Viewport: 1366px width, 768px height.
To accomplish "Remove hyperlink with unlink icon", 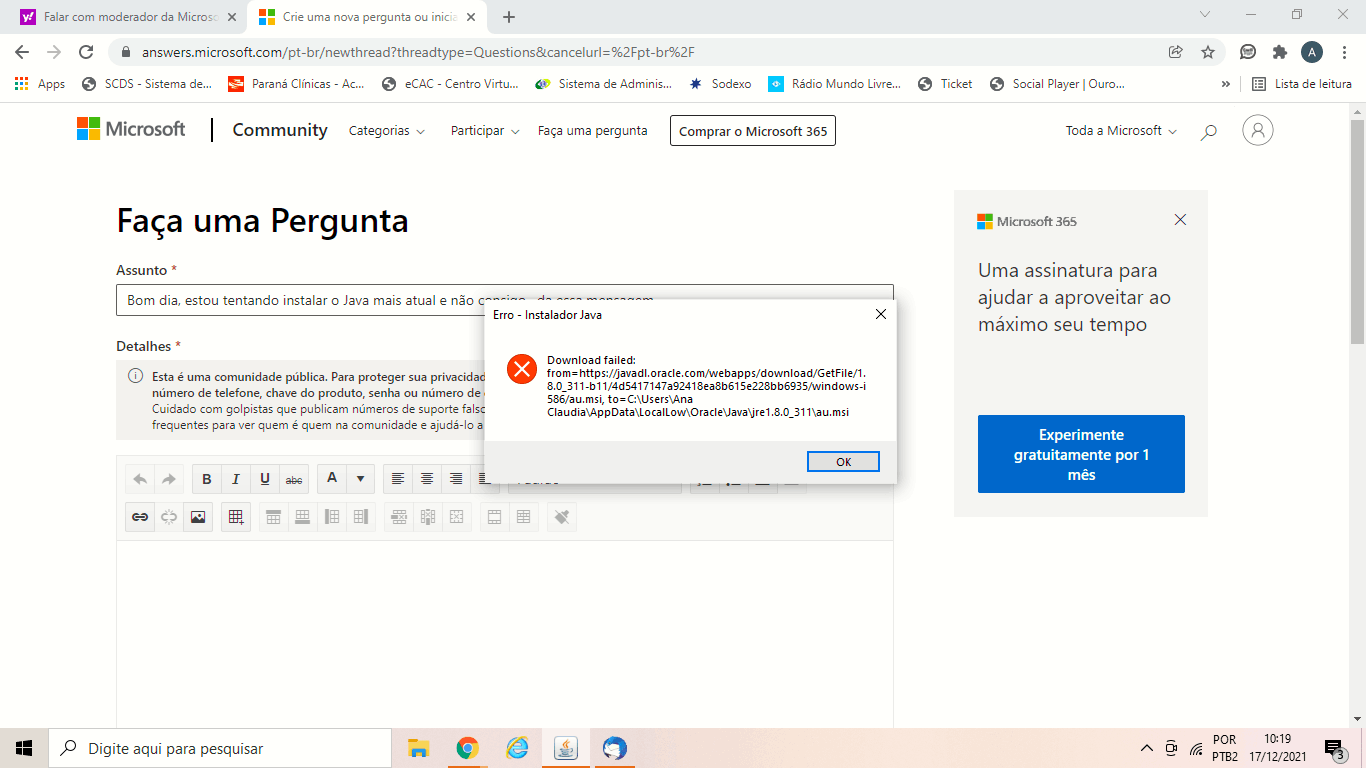I will [x=169, y=517].
